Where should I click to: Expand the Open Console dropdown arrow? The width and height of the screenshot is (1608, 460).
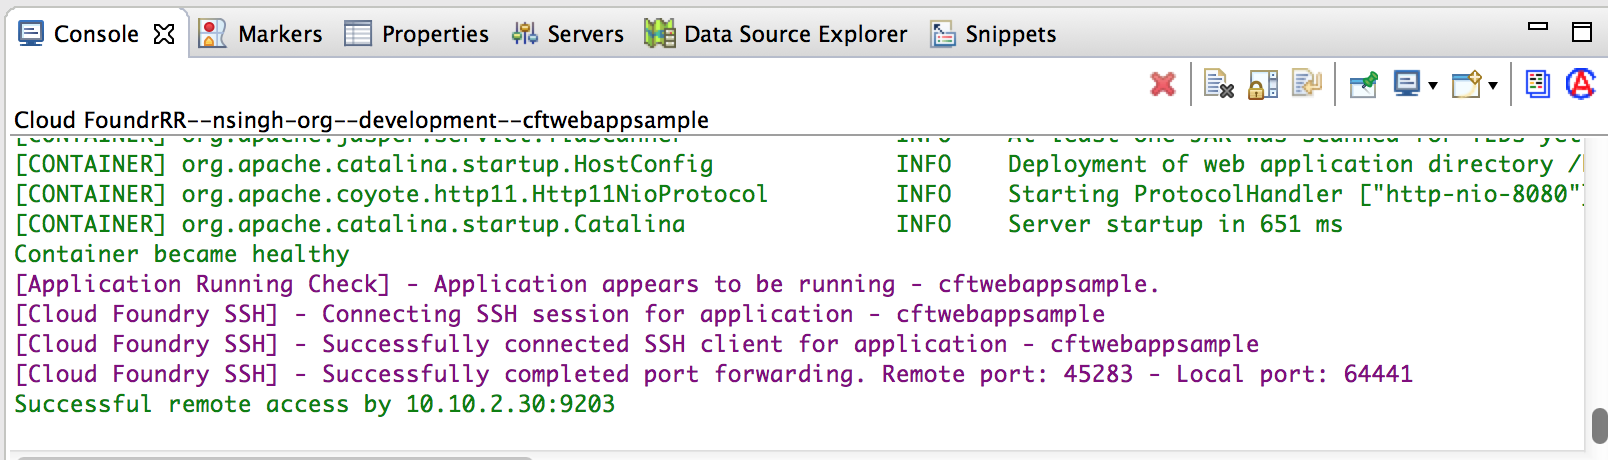point(1493,86)
